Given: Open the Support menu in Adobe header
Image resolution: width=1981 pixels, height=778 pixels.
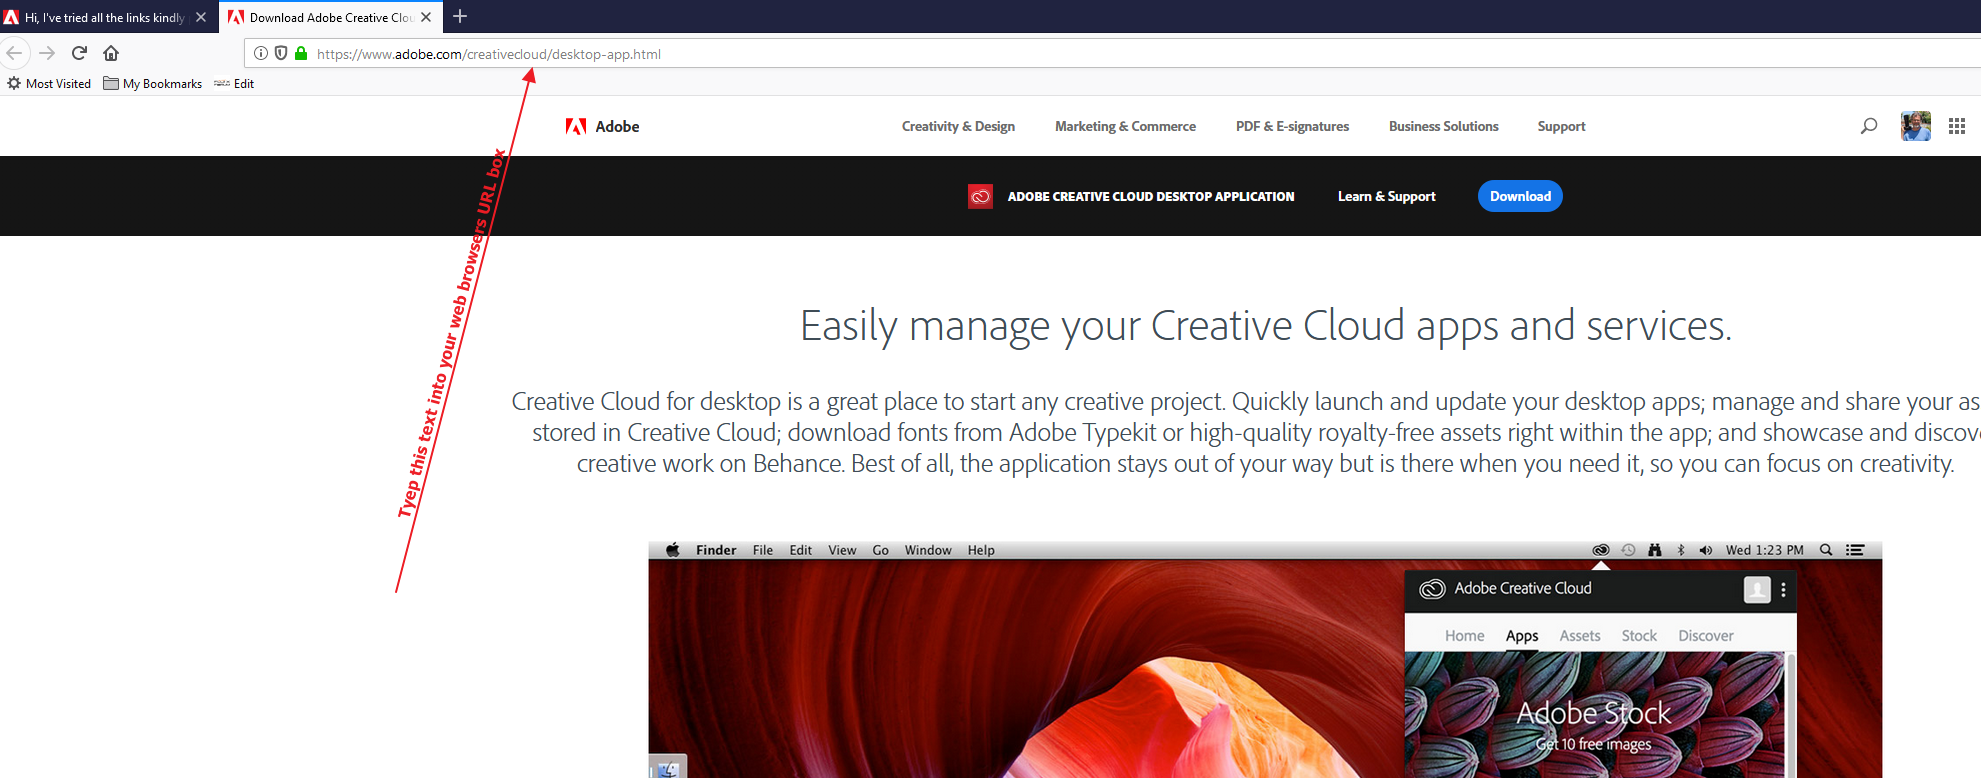Looking at the screenshot, I should click(1561, 126).
